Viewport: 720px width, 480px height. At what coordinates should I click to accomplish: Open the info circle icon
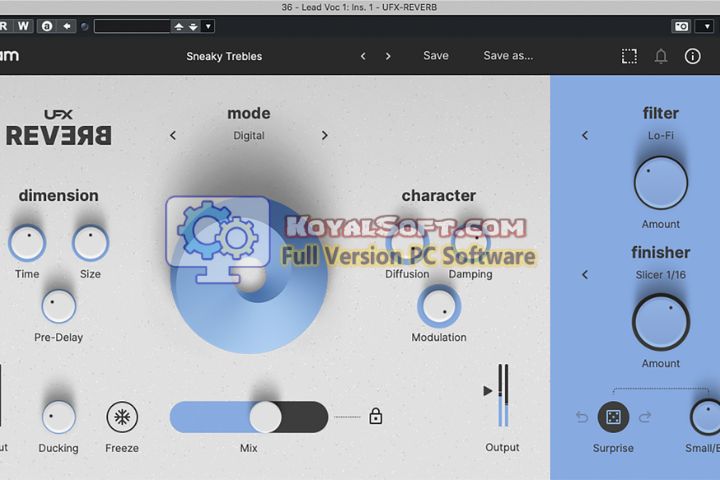click(x=692, y=56)
